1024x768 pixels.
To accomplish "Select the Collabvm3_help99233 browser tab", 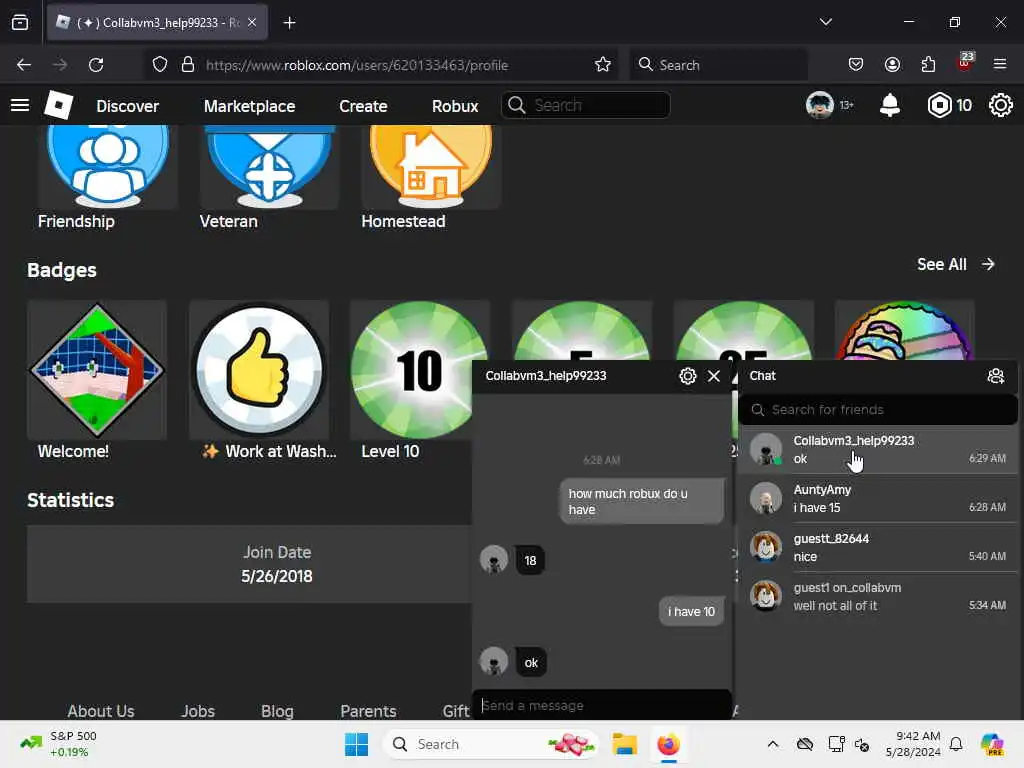I will (x=157, y=23).
